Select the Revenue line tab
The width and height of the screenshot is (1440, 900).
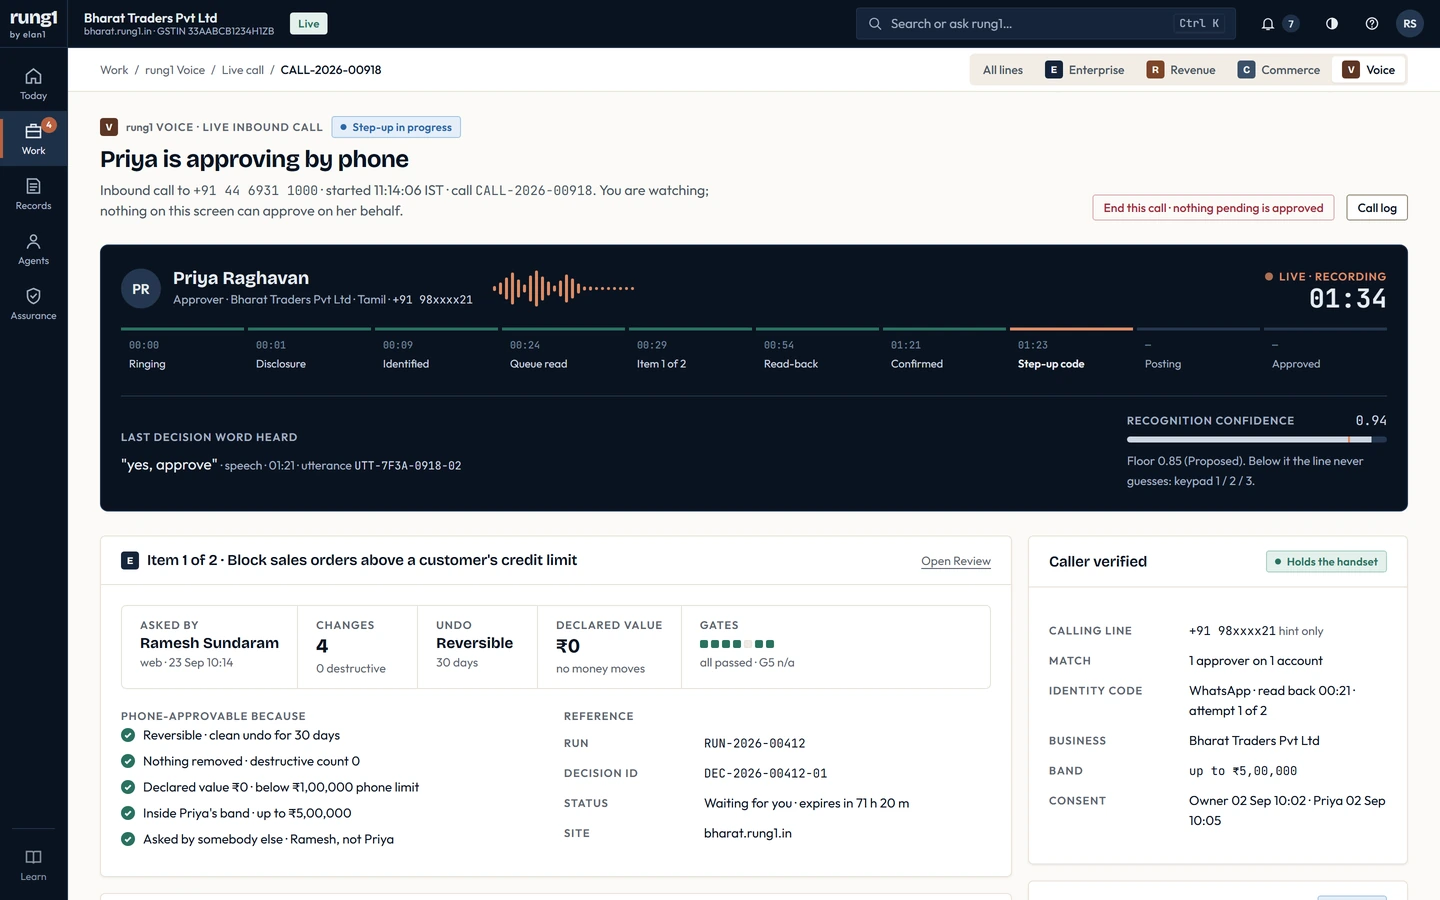[1181, 70]
